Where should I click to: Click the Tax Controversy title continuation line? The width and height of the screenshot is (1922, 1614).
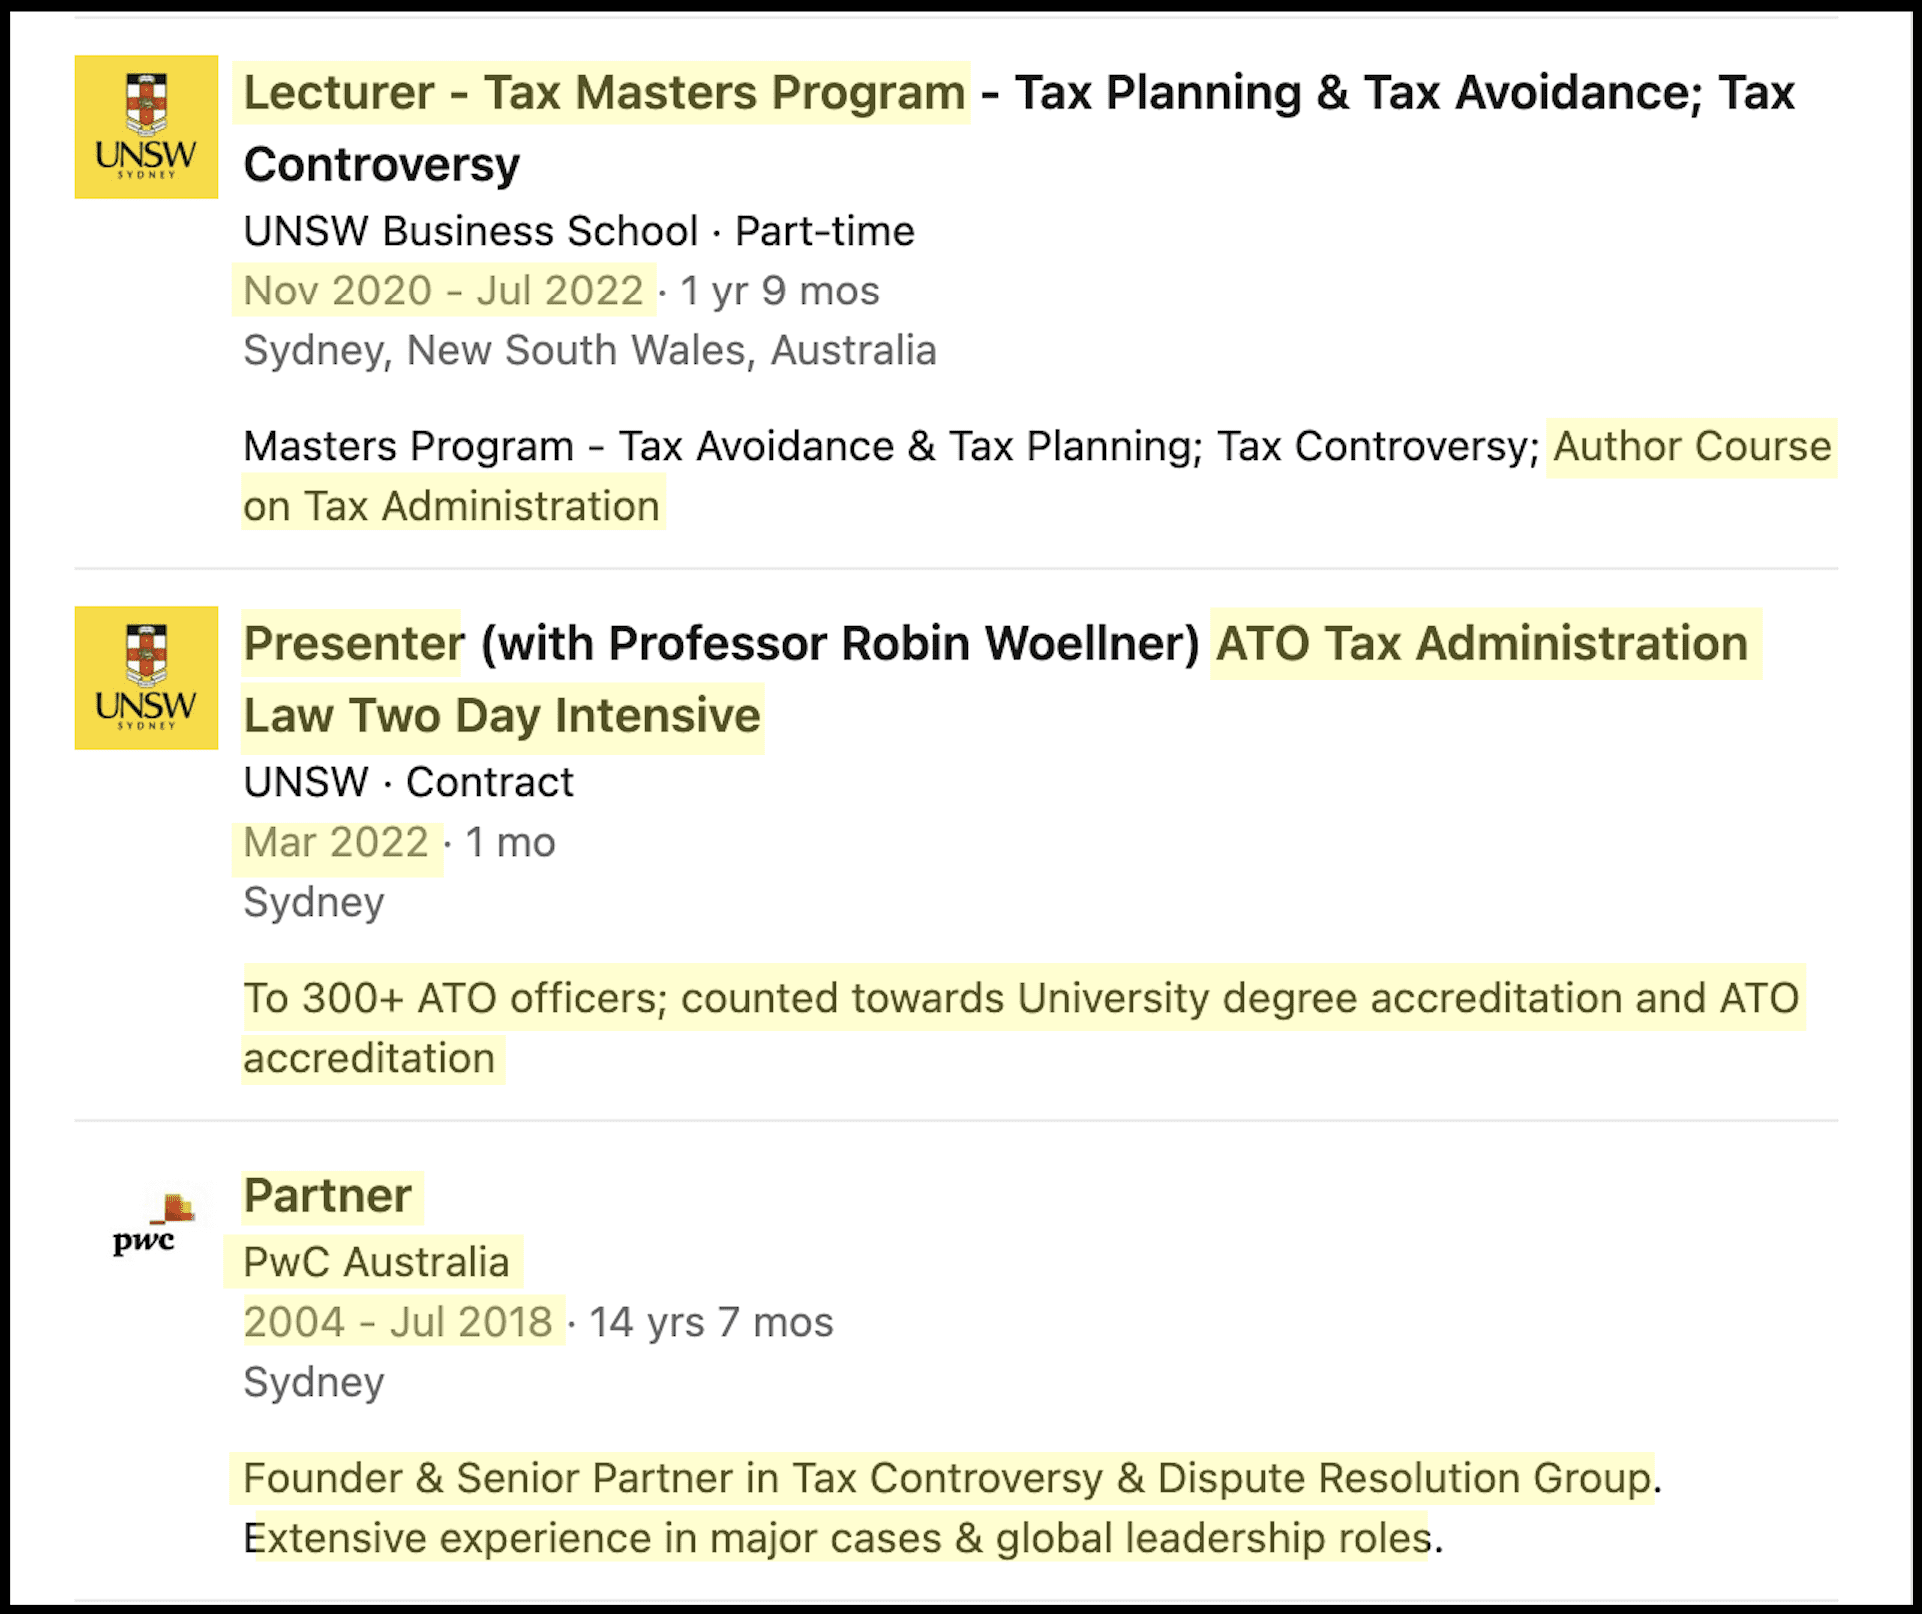(x=381, y=165)
